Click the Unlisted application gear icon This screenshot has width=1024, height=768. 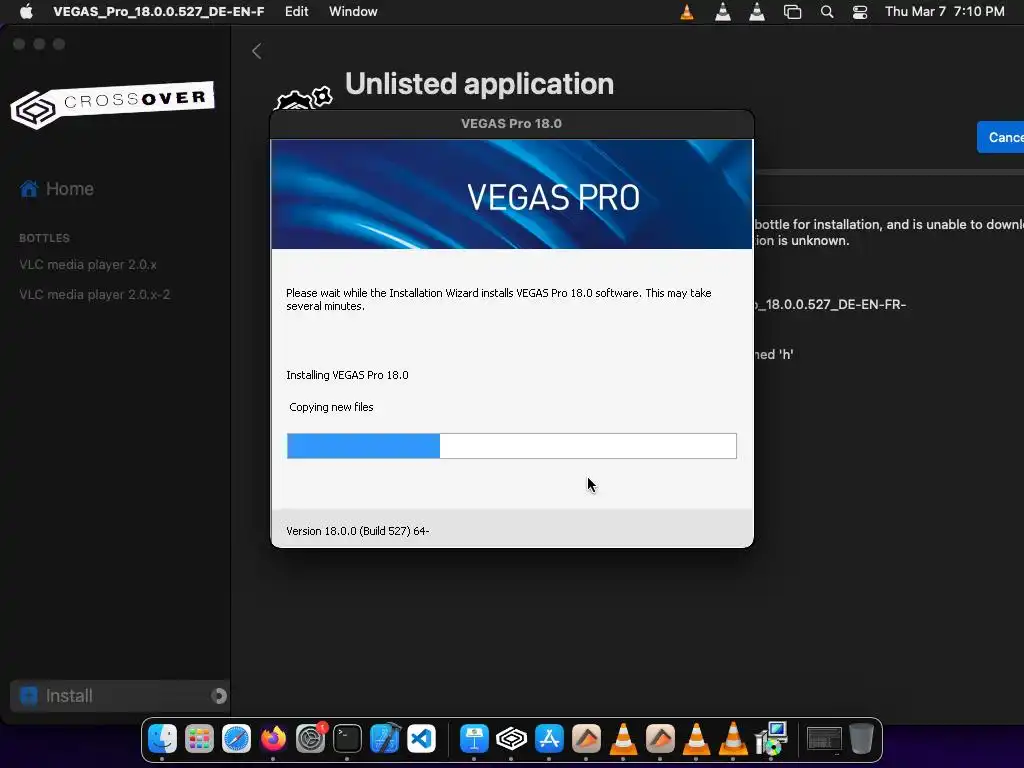(x=303, y=99)
